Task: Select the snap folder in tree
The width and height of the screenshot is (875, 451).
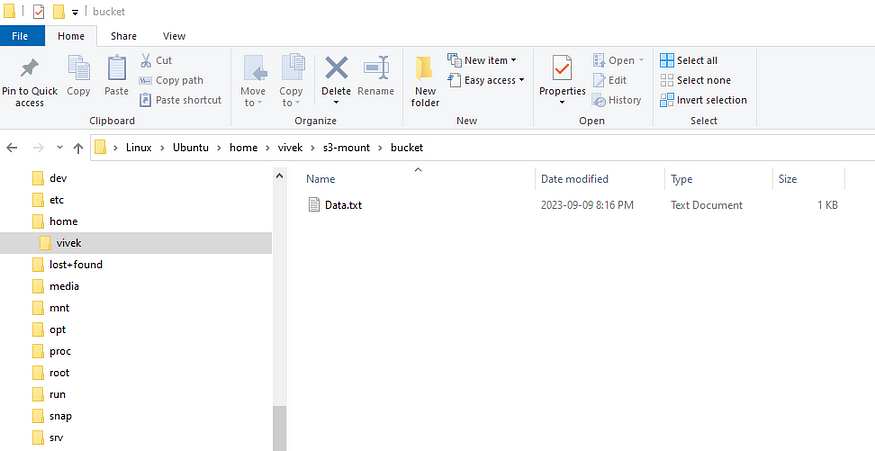Action: [60, 416]
